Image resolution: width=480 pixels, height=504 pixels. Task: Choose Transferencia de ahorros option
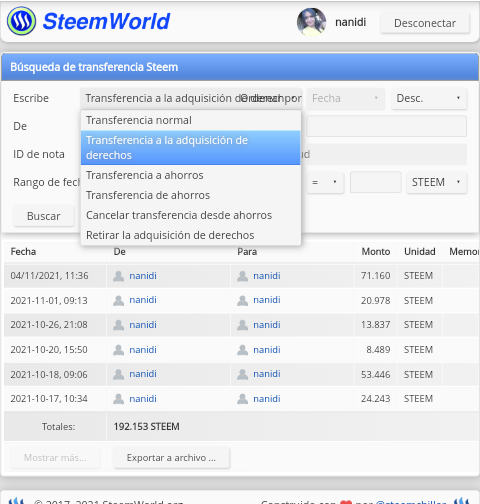point(191,195)
